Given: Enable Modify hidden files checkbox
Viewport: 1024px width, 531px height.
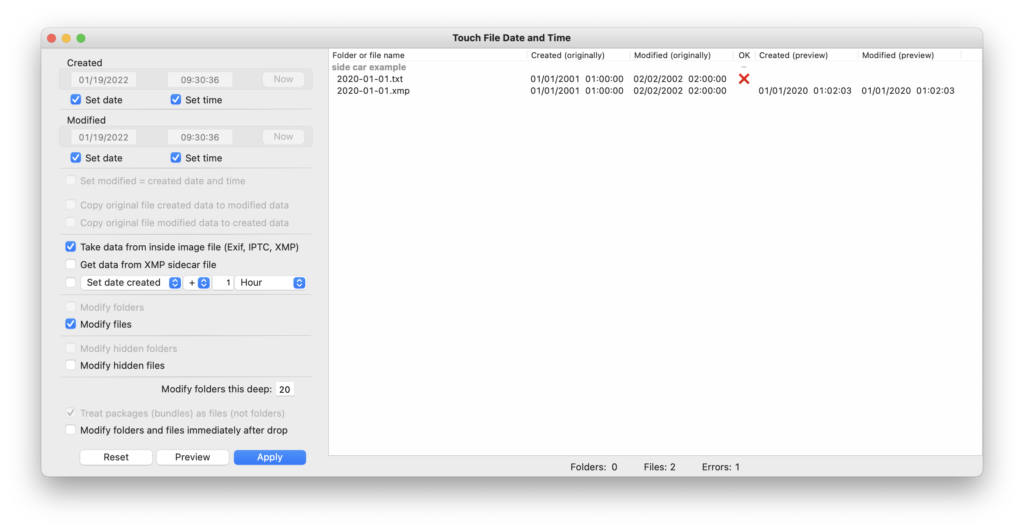Looking at the screenshot, I should (x=71, y=366).
